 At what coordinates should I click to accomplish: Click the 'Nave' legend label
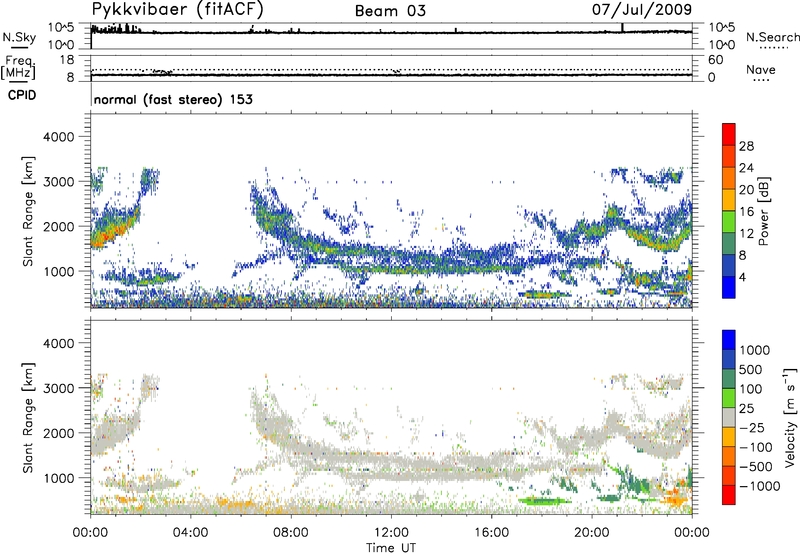coord(761,69)
